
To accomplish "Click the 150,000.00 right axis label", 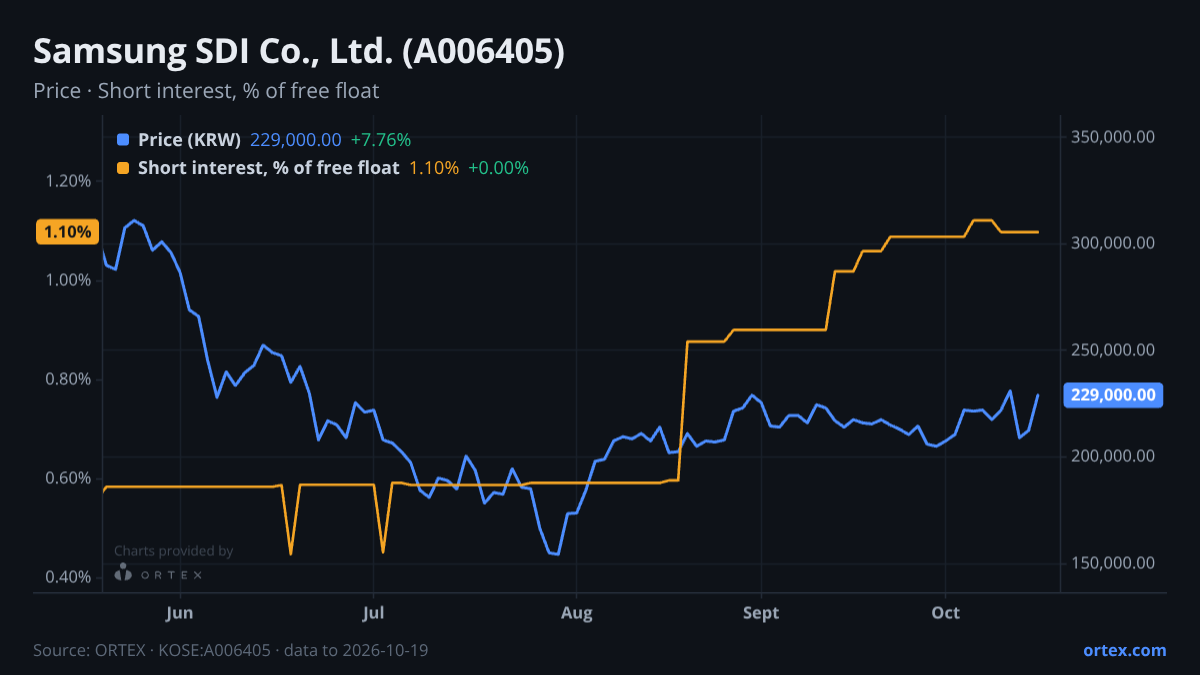I will point(1113,563).
